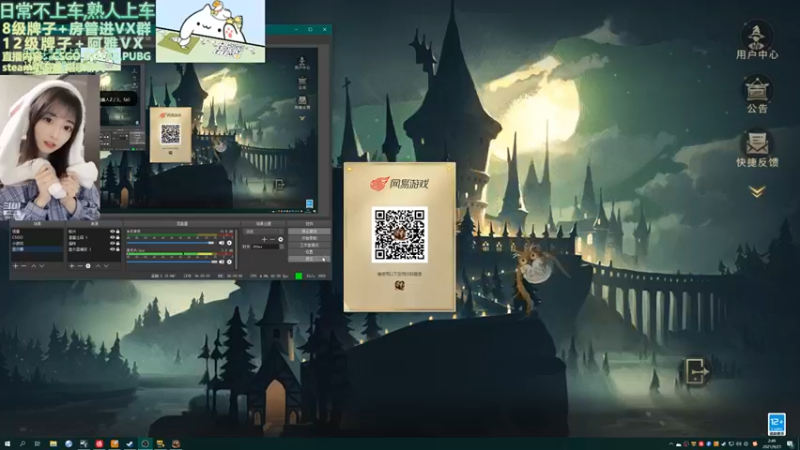The height and width of the screenshot is (450, 800).
Task: Select the CSGO scene in OBS
Action: click(x=37, y=237)
